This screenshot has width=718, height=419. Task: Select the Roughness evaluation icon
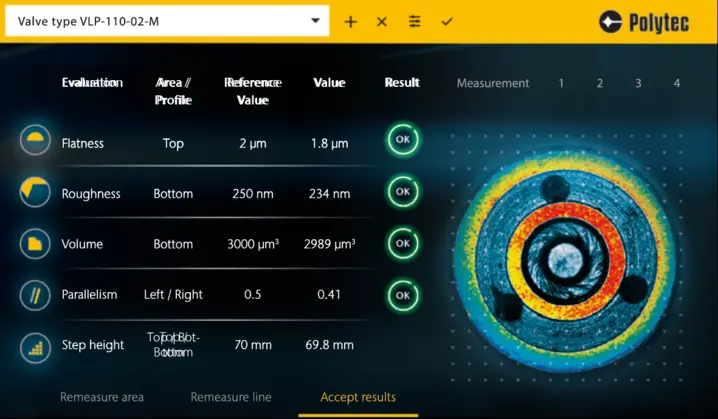pos(35,192)
